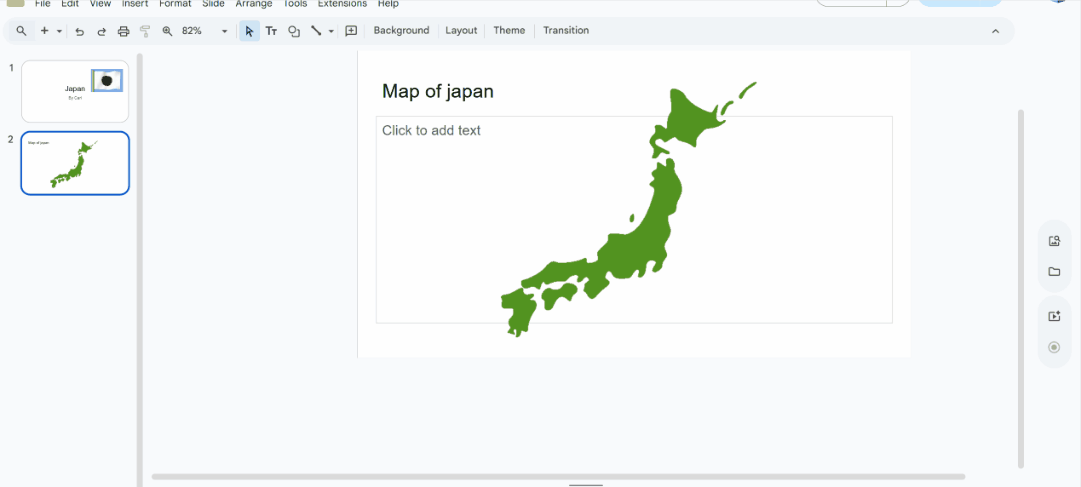Open the Format menu
1081x487 pixels.
point(175,3)
